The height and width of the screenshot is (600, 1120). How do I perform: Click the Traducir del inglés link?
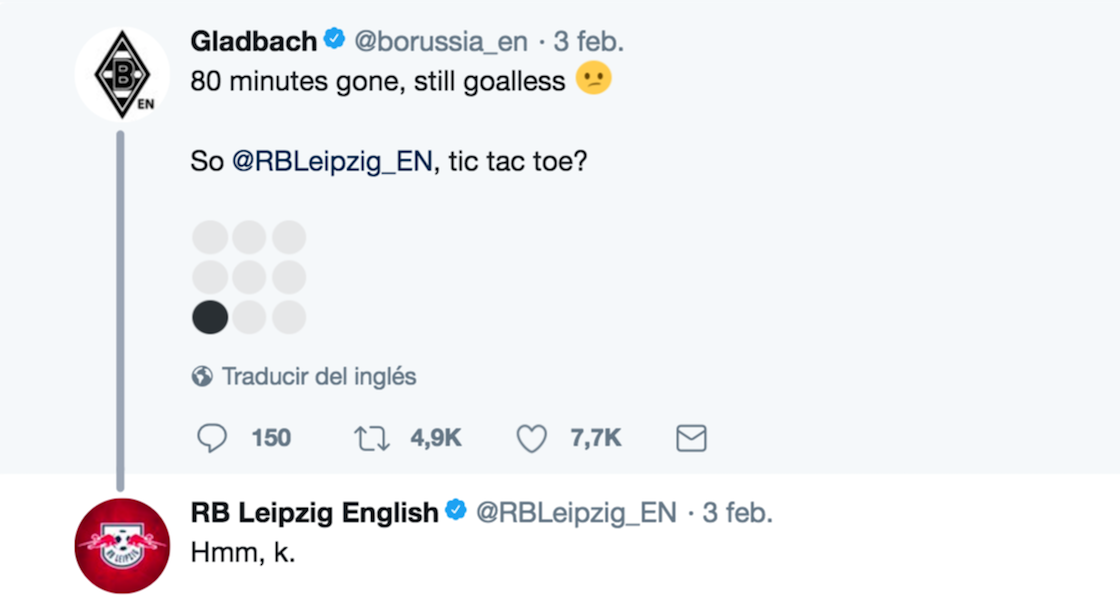pyautogui.click(x=318, y=377)
